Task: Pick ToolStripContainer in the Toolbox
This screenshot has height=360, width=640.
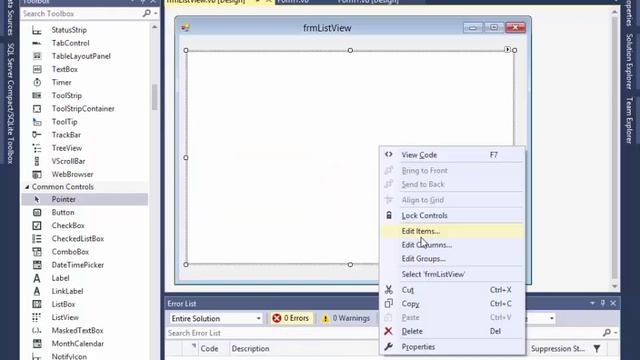Action: (83, 109)
